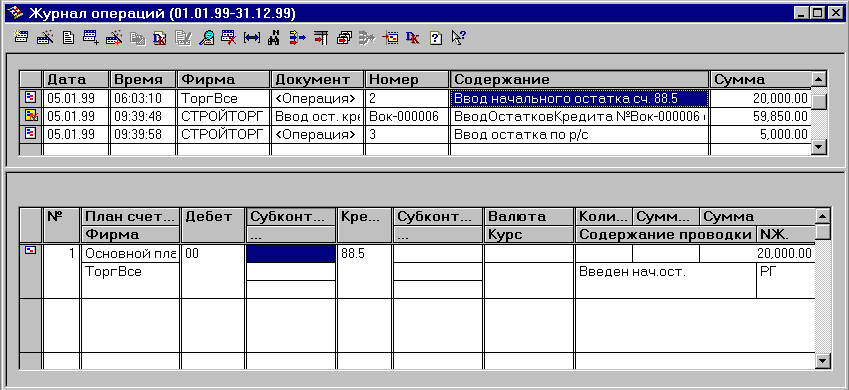Image resolution: width=849 pixels, height=390 pixels.
Task: Click the Дебет header in postings table
Action: pos(213,225)
